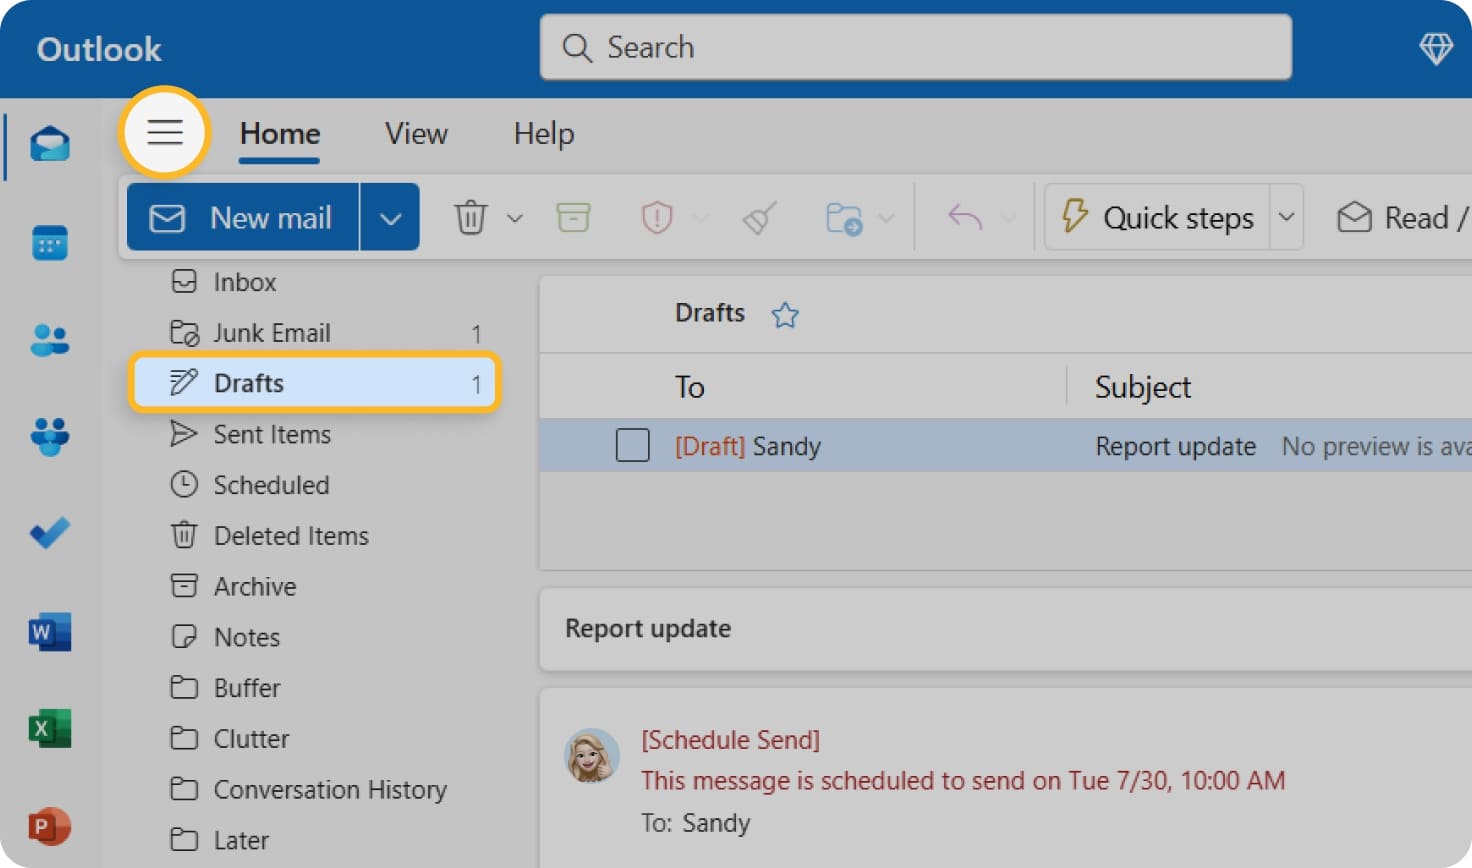The width and height of the screenshot is (1472, 868).
Task: Select the checkbox for Sandy draft
Action: tap(632, 445)
